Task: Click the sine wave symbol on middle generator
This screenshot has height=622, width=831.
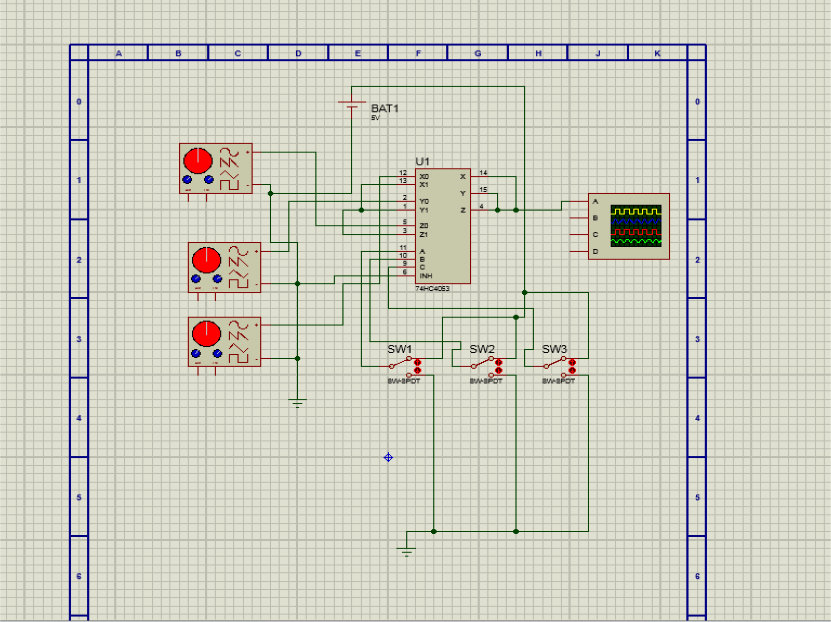Action: point(238,253)
